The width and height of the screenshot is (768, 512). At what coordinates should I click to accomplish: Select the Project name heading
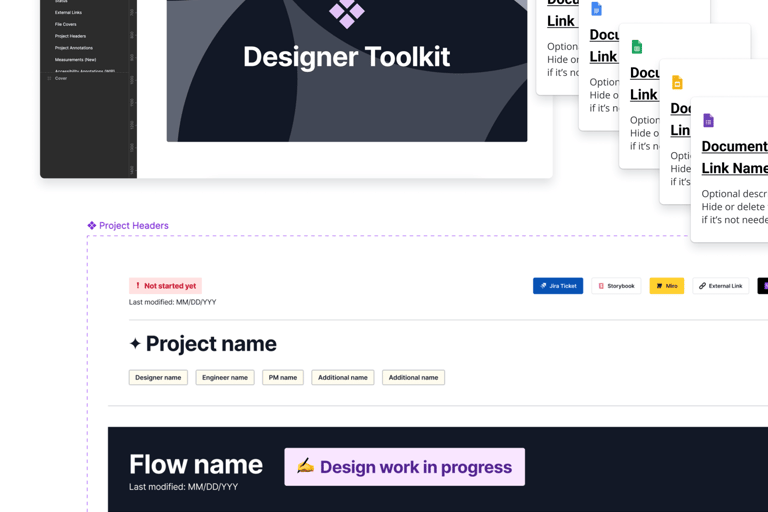click(x=211, y=343)
